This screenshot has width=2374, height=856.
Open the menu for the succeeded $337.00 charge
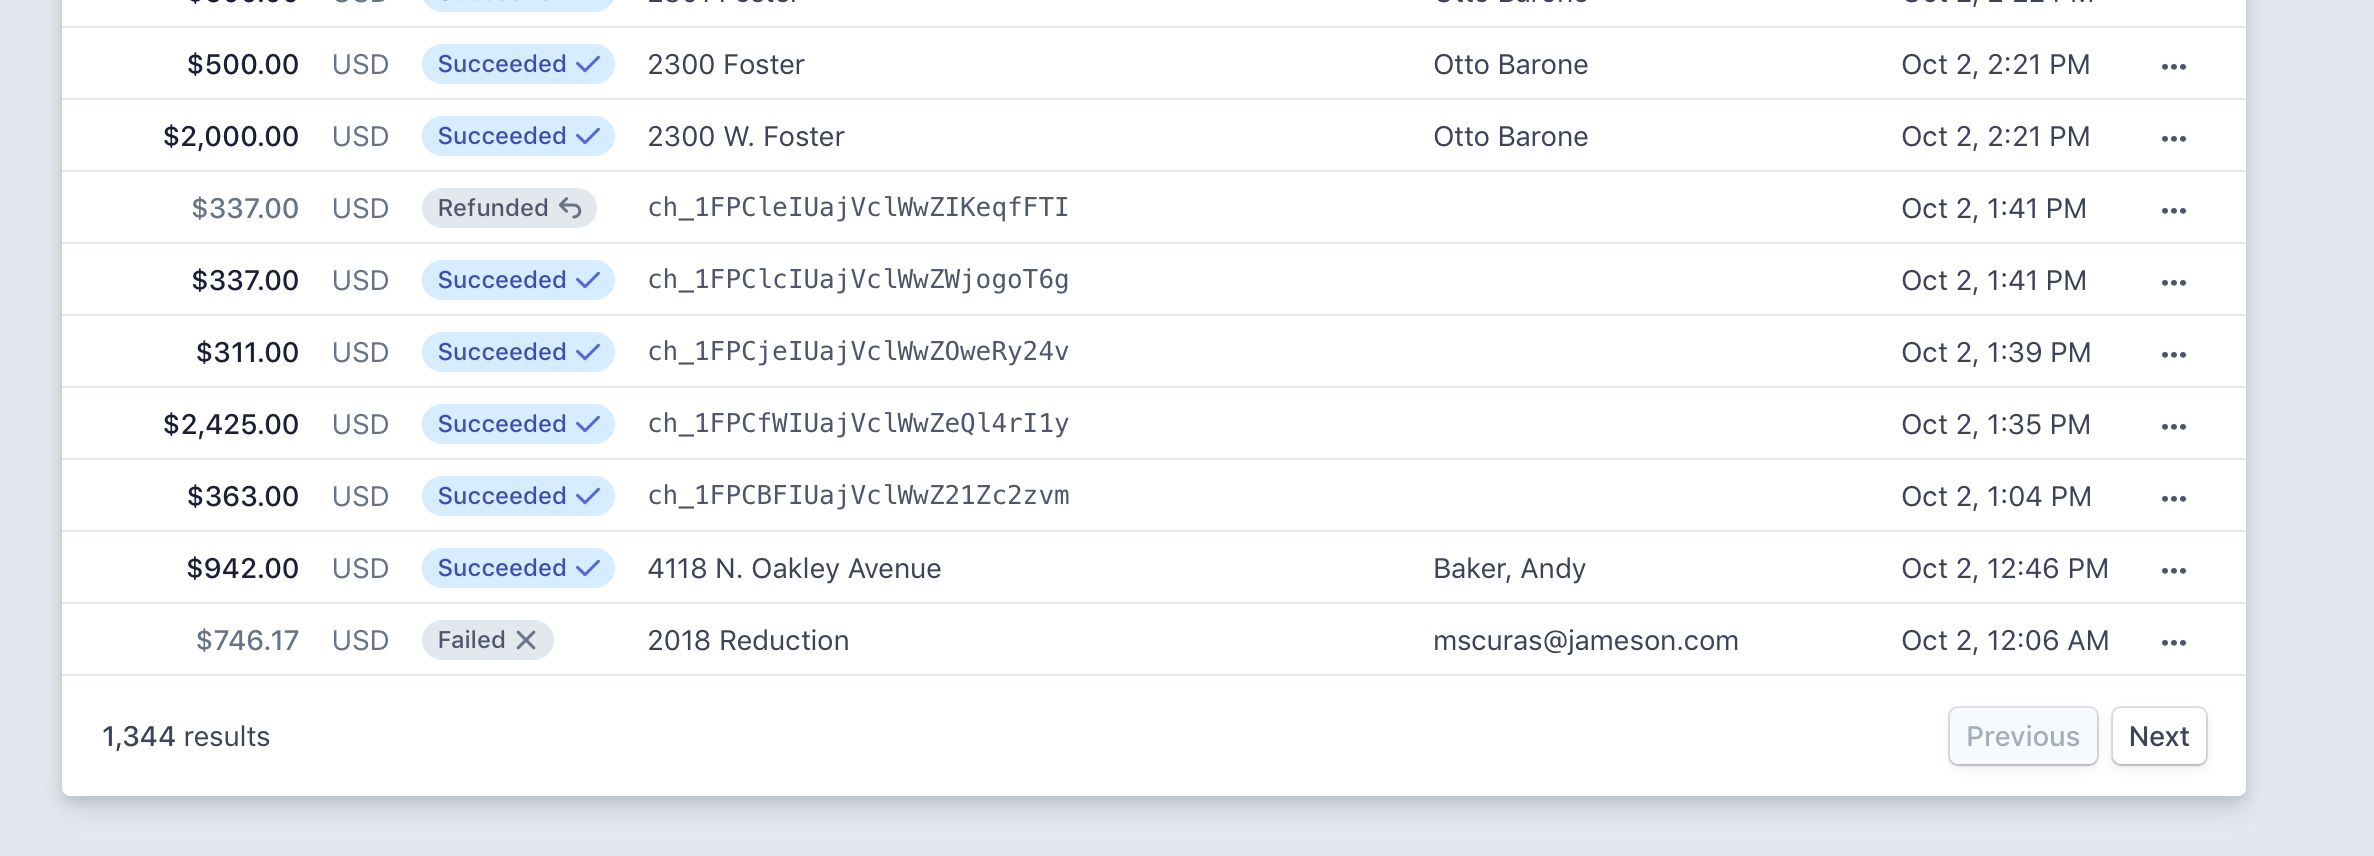[2173, 282]
